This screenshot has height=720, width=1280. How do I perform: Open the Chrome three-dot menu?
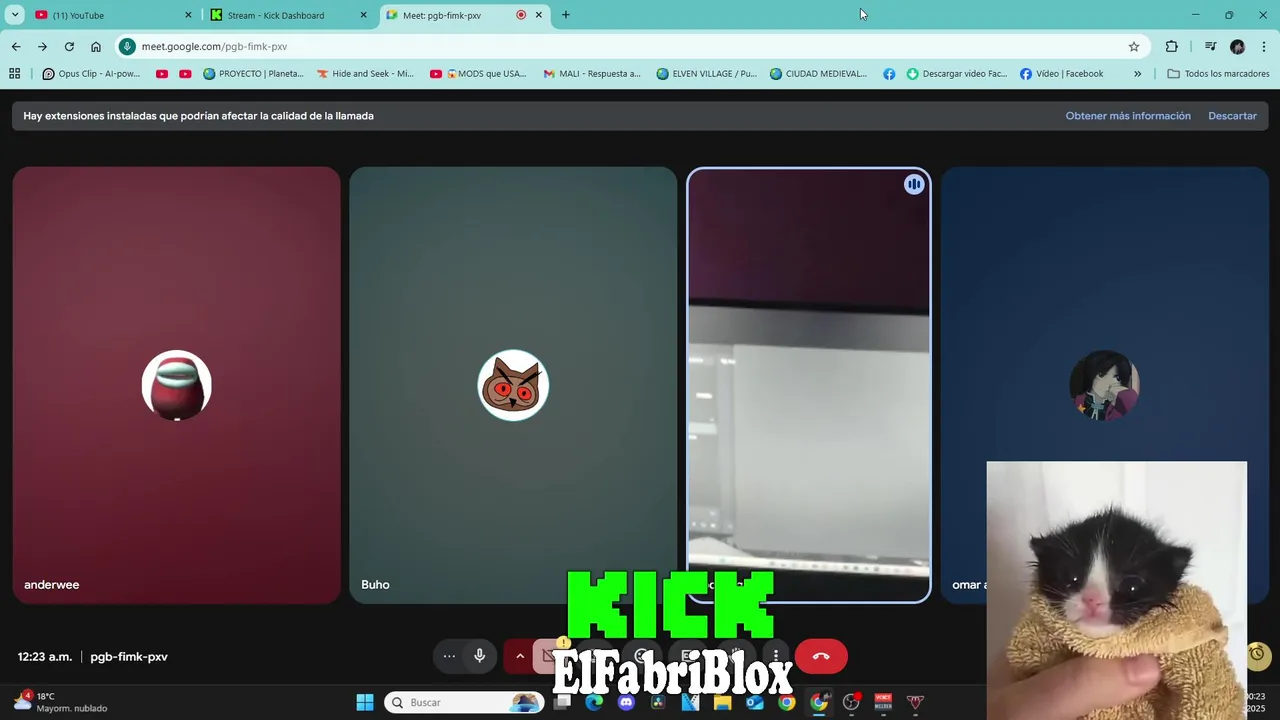pos(1264,46)
